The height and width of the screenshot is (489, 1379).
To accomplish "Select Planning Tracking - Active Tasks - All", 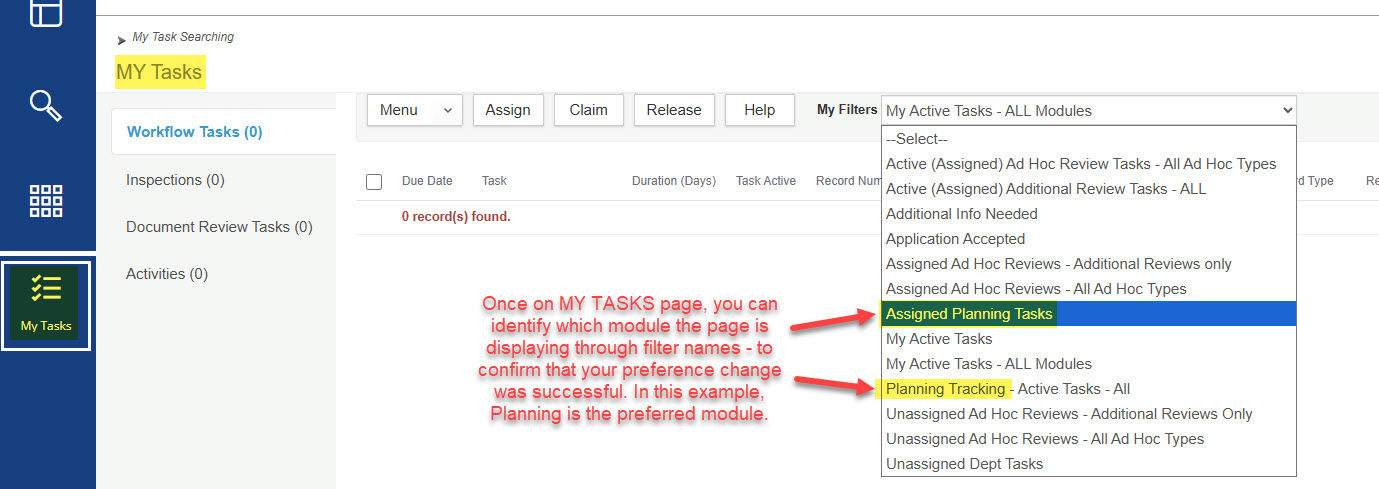I will (x=1007, y=389).
